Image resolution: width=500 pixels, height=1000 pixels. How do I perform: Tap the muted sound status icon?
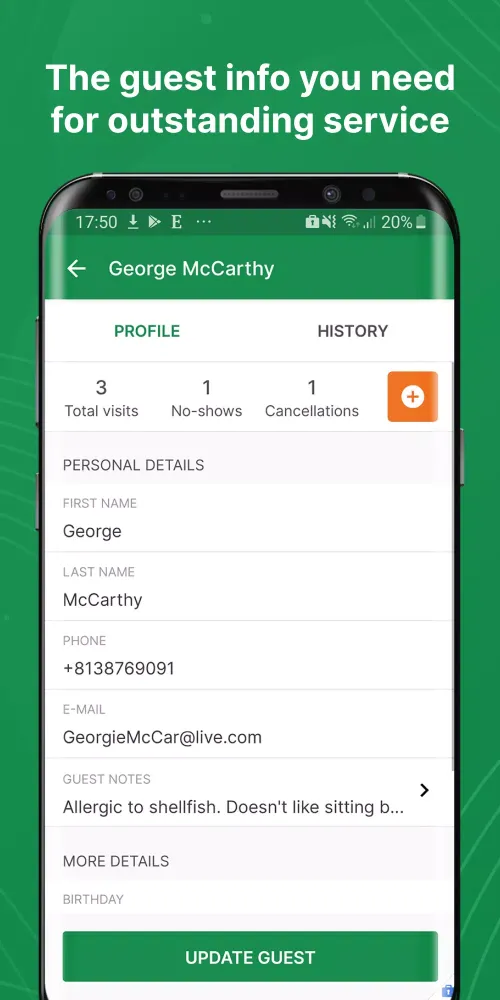coord(329,222)
